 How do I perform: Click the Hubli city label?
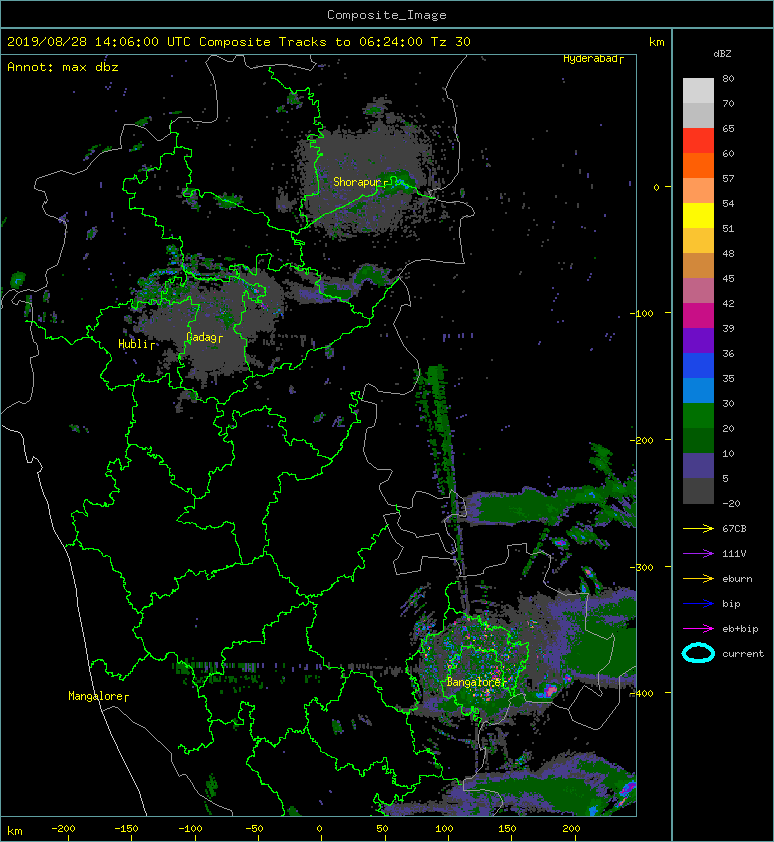coord(136,344)
